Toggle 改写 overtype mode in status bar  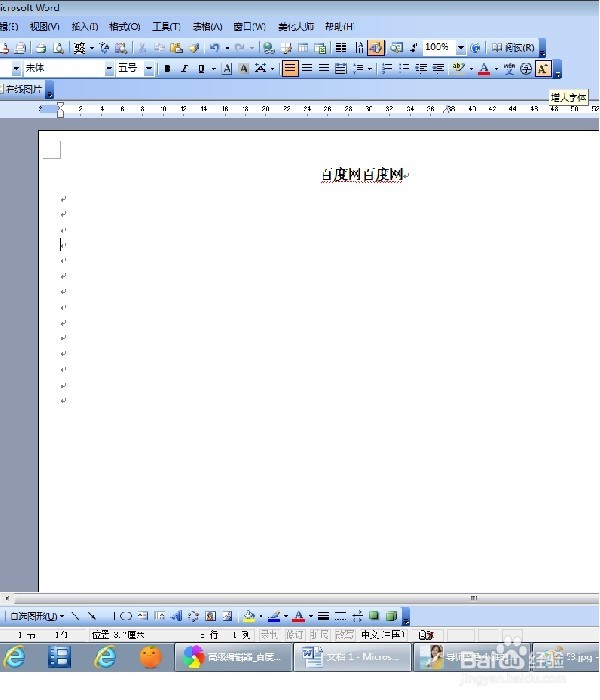pyautogui.click(x=344, y=634)
